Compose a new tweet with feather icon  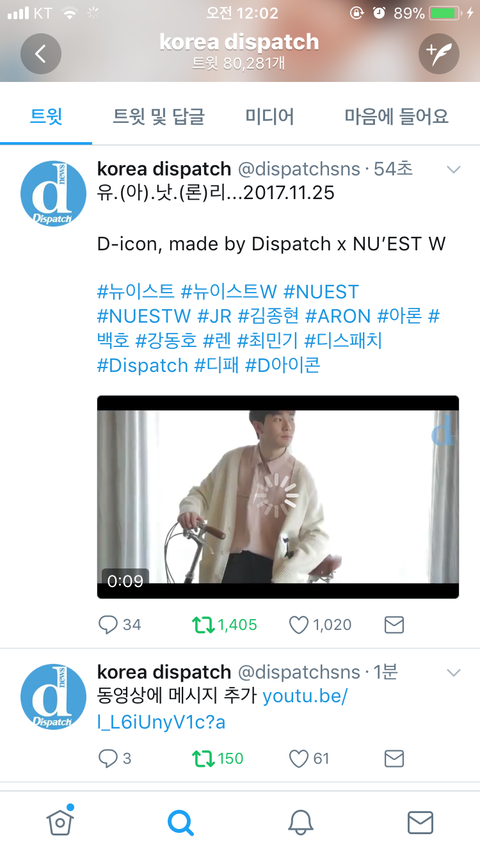click(439, 53)
